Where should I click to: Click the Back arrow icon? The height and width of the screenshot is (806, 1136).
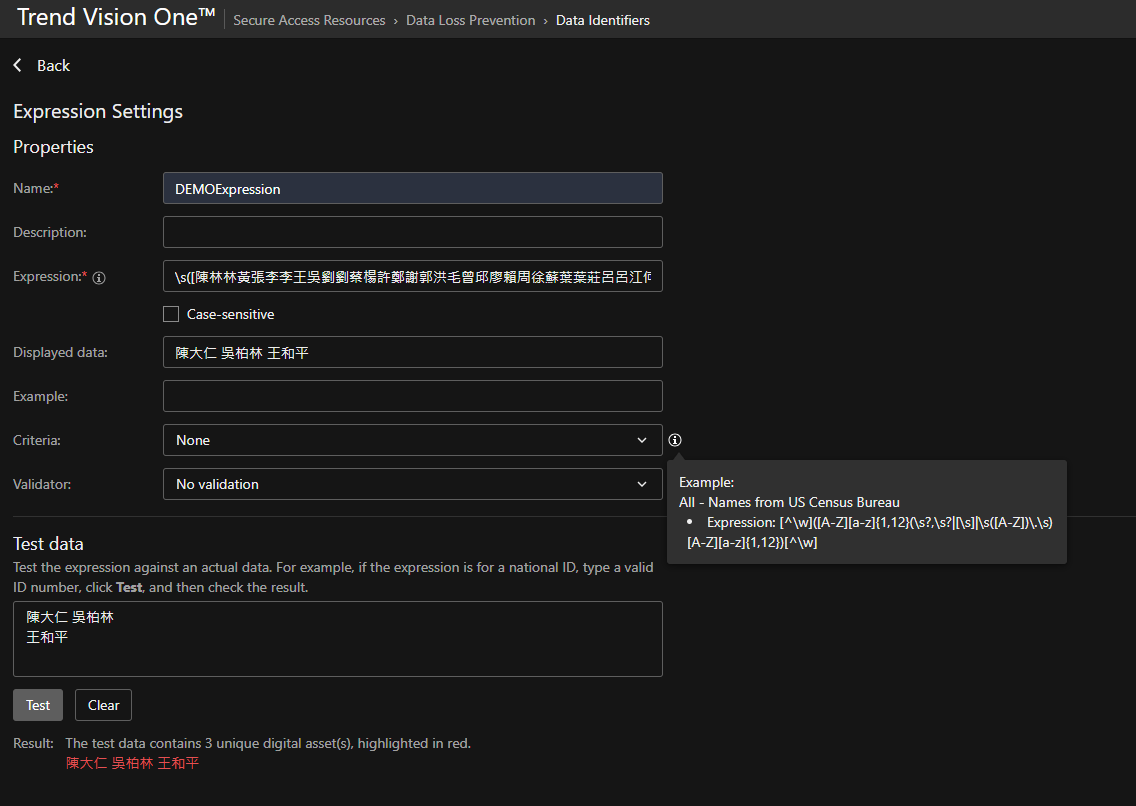tap(18, 65)
